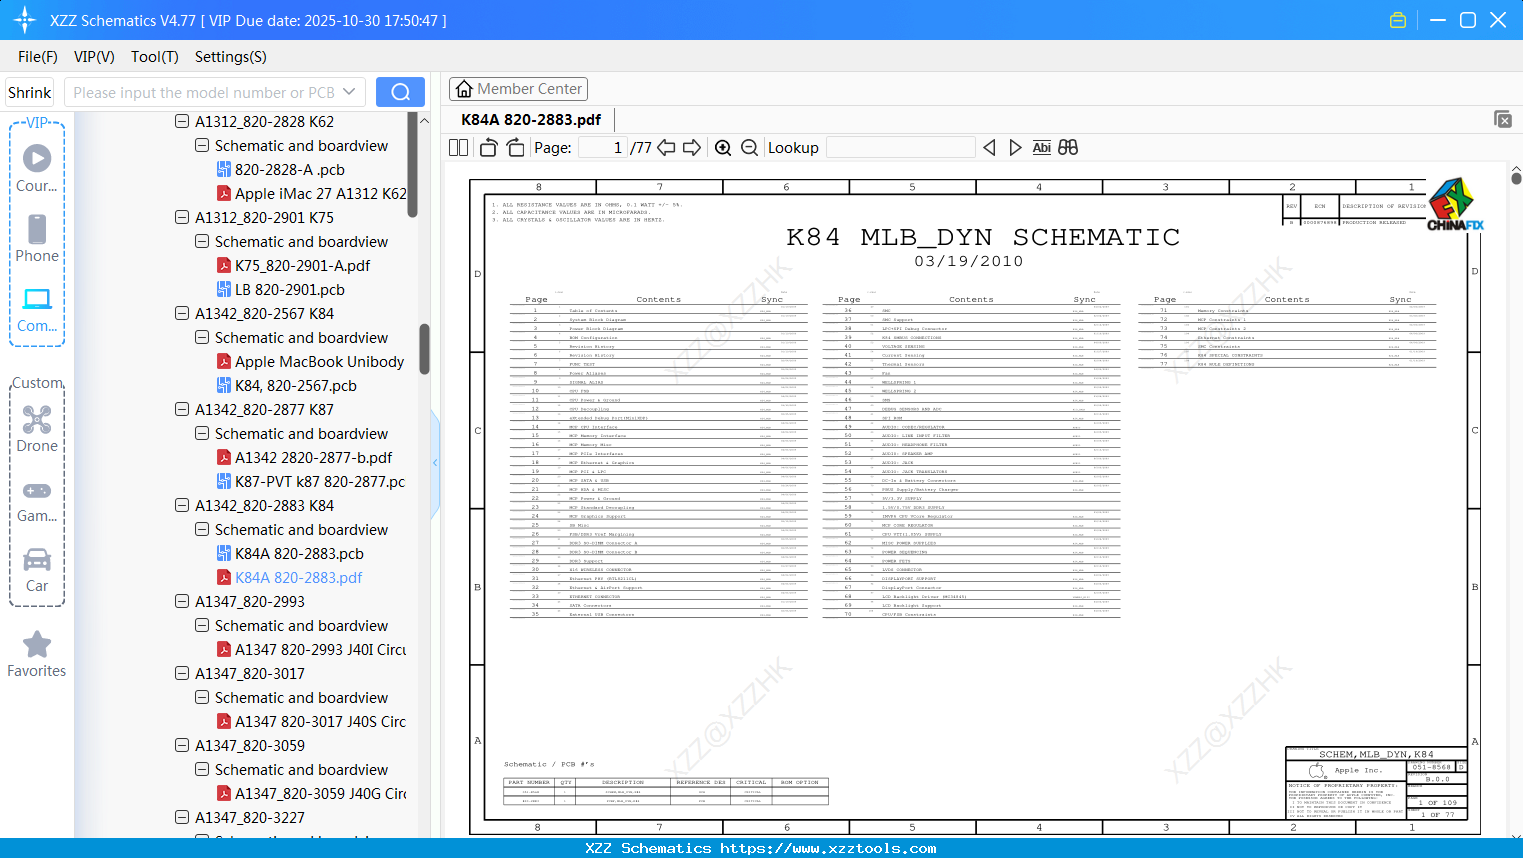1523x858 pixels.
Task: Collapse Schematic and boardview under A1342_820-2883 K84
Action: [202, 529]
